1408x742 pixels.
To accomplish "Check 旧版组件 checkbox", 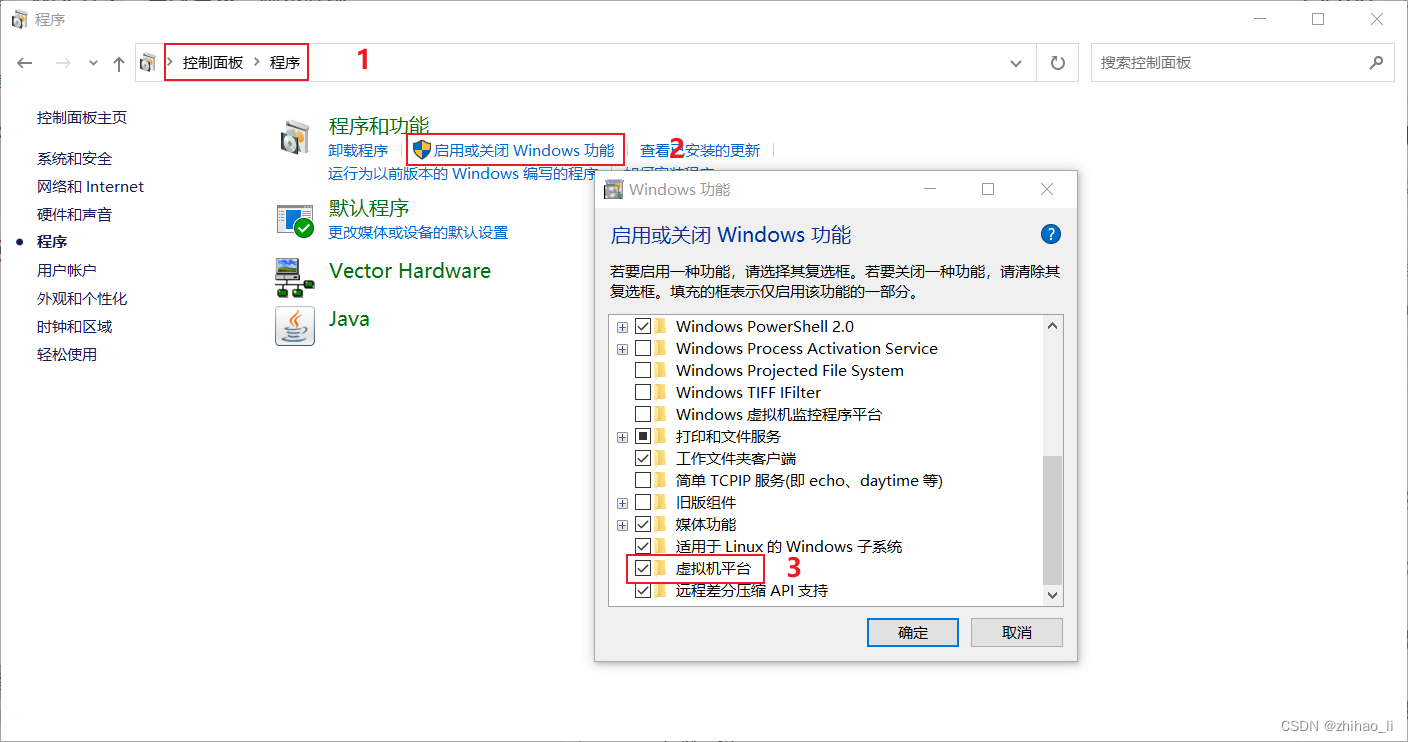I will coord(643,502).
